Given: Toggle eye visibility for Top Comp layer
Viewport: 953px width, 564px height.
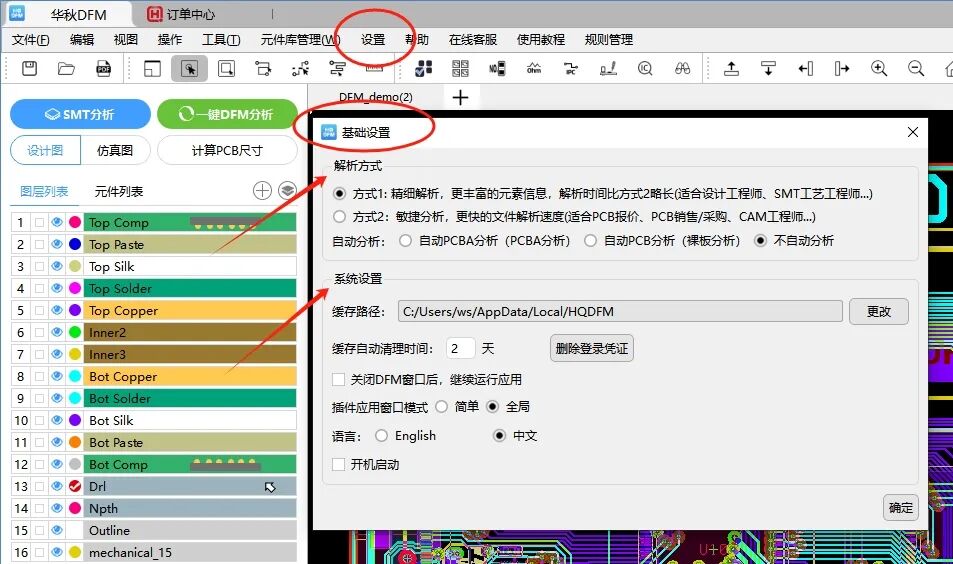Looking at the screenshot, I should [57, 222].
